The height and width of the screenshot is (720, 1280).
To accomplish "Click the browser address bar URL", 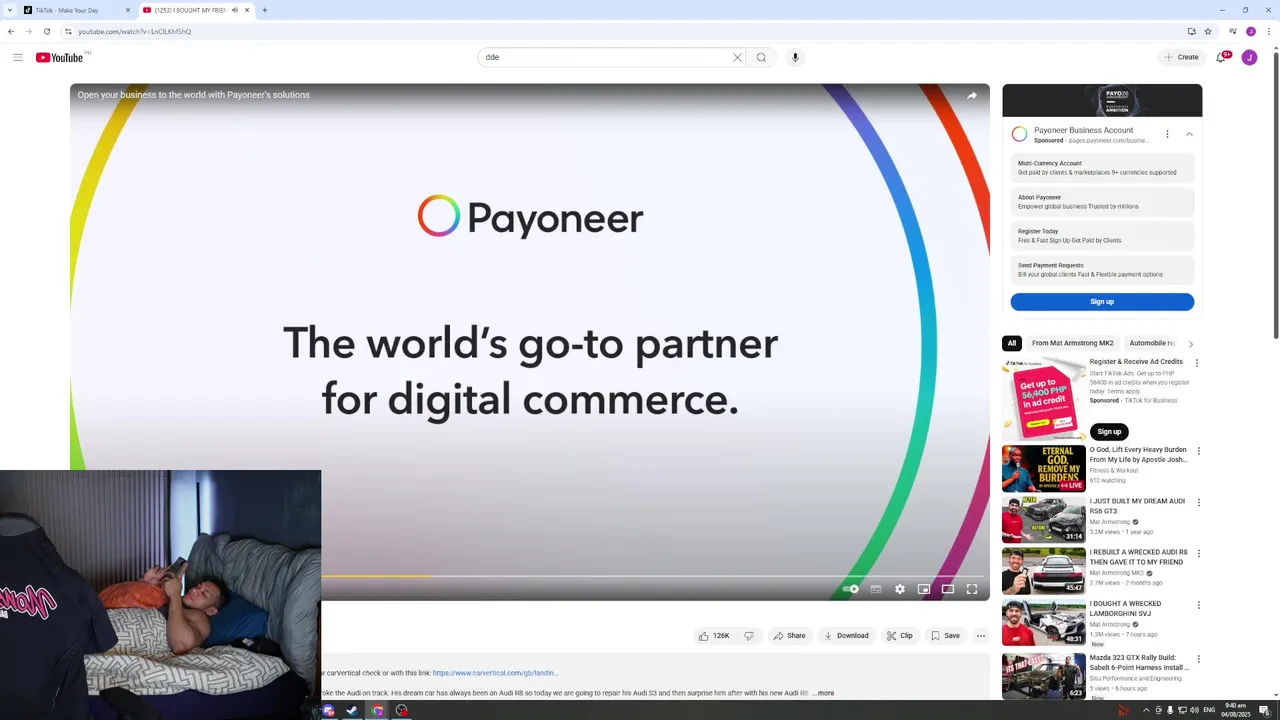I will click(134, 31).
